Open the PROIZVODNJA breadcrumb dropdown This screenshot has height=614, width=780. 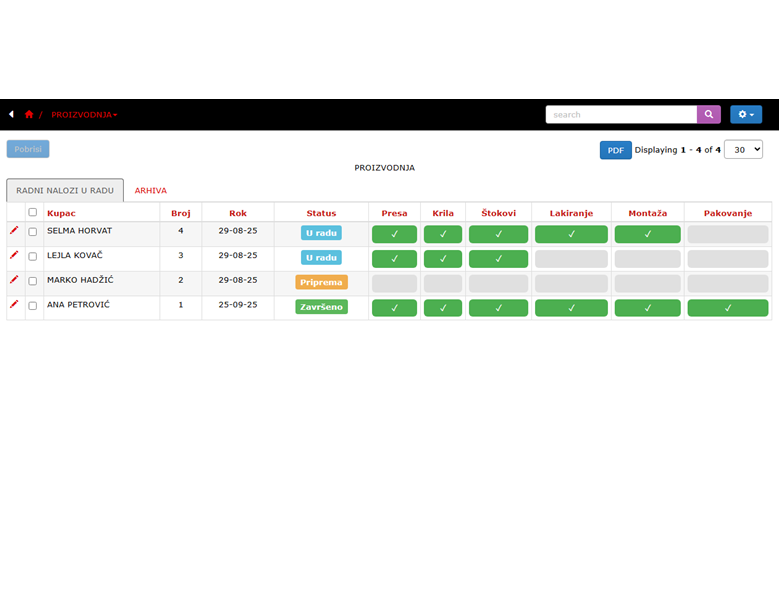click(x=85, y=115)
